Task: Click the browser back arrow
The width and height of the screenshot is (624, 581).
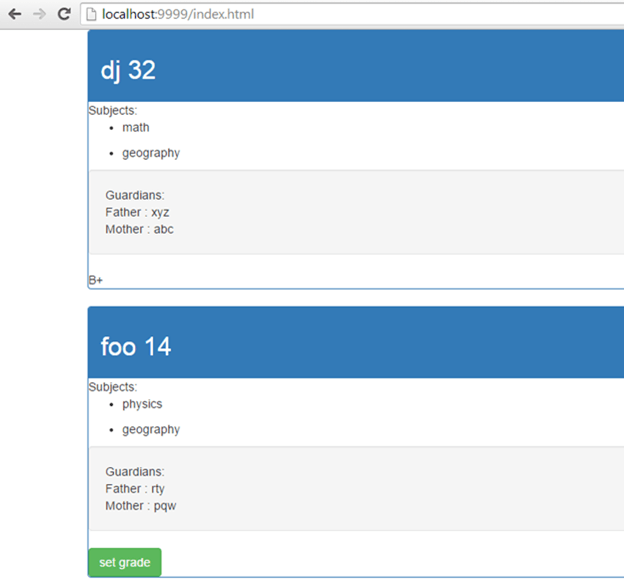Action: tap(14, 14)
